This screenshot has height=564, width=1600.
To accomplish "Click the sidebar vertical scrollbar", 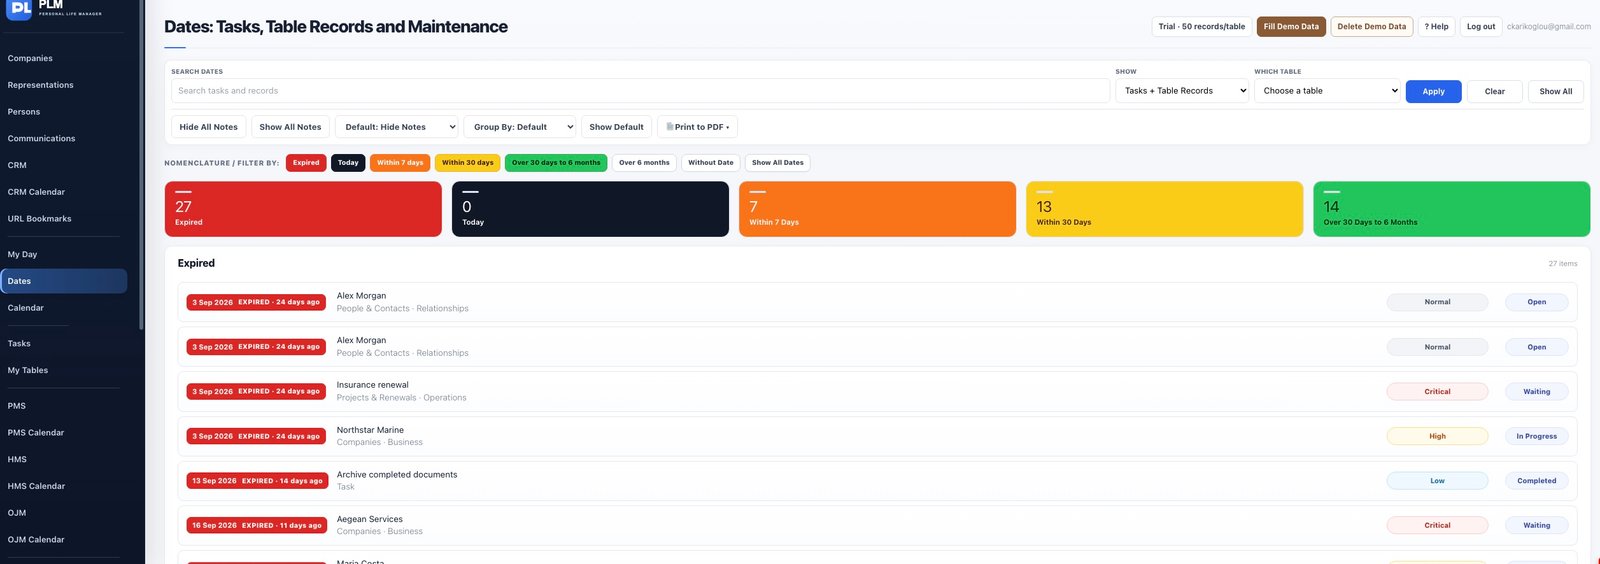I will pos(141,165).
